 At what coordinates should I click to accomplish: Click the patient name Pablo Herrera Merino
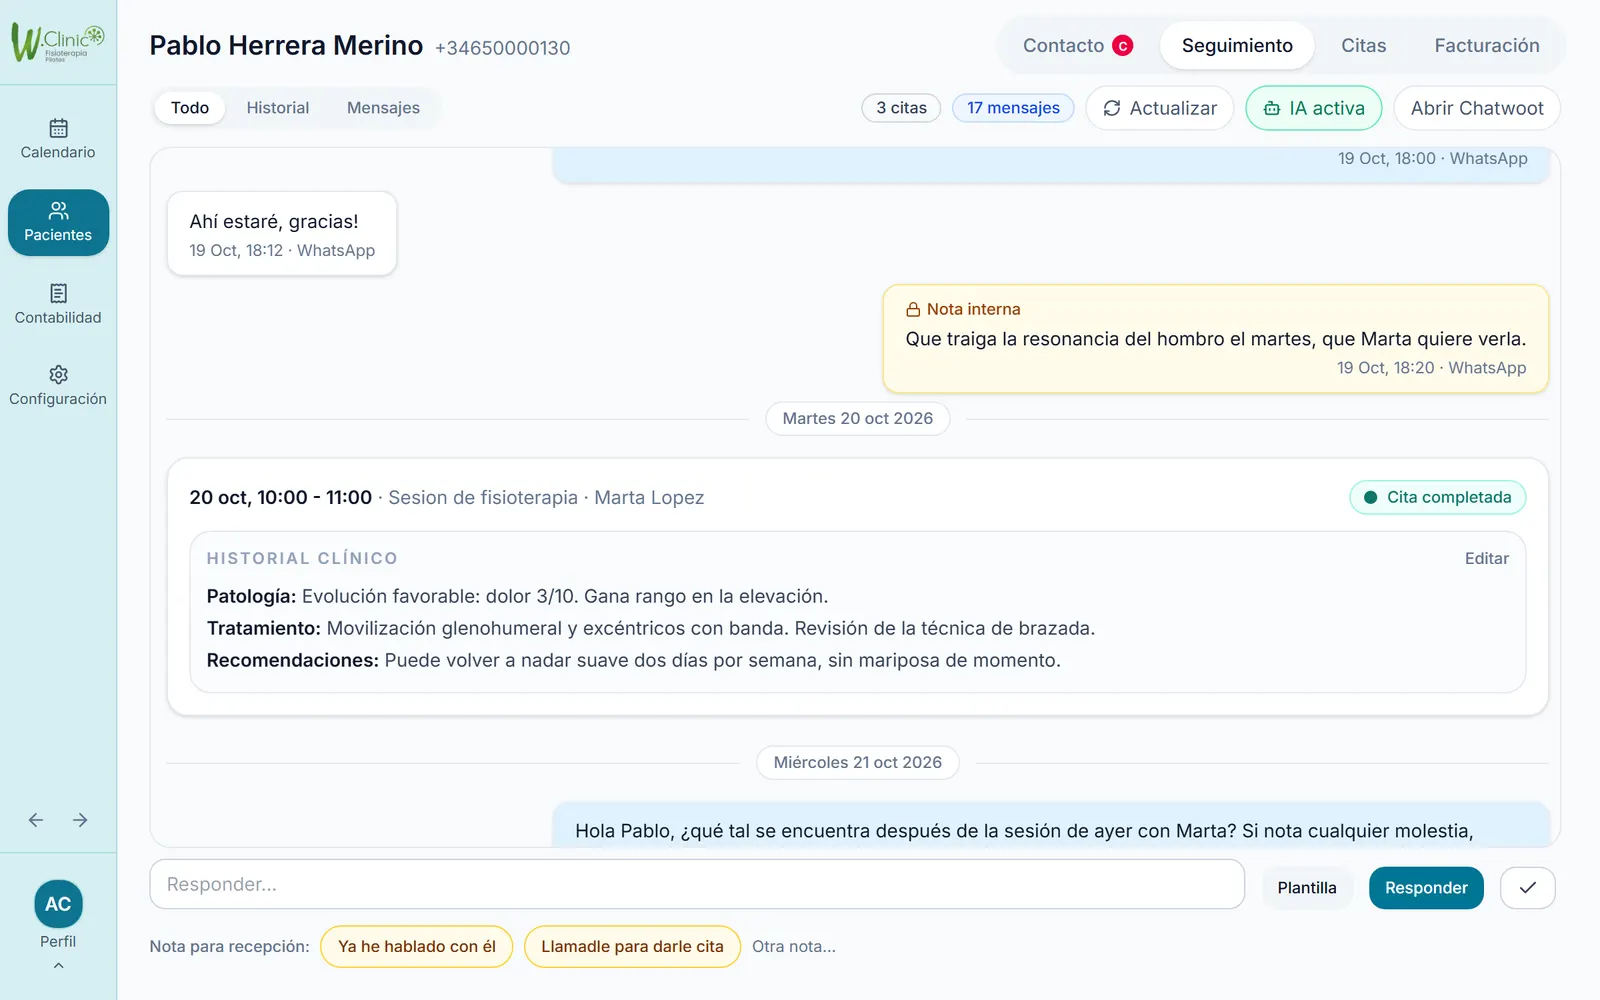[286, 46]
